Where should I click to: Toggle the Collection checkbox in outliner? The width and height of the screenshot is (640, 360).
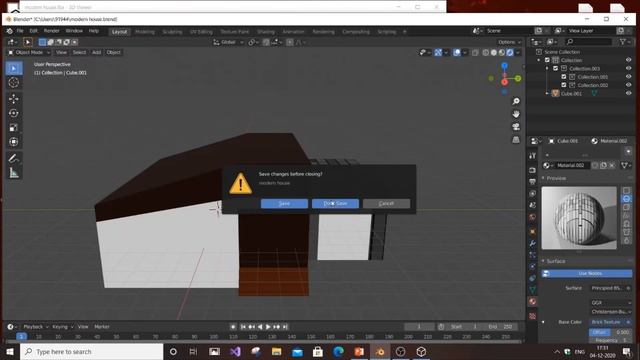(x=547, y=60)
